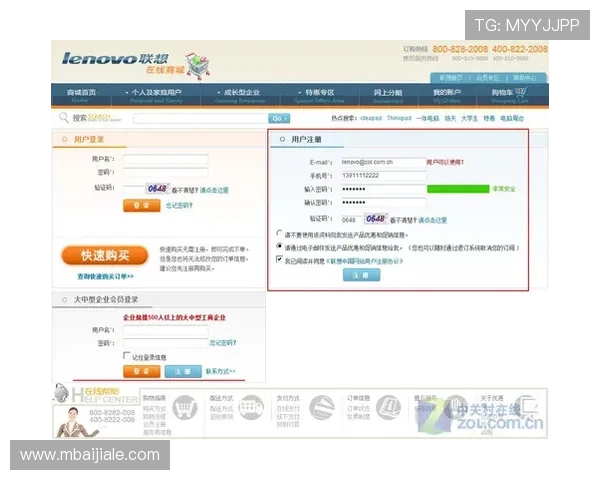Click 请点击这里 captcha refresh in 用户注册
The image size is (600, 480).
pyautogui.click(x=433, y=220)
